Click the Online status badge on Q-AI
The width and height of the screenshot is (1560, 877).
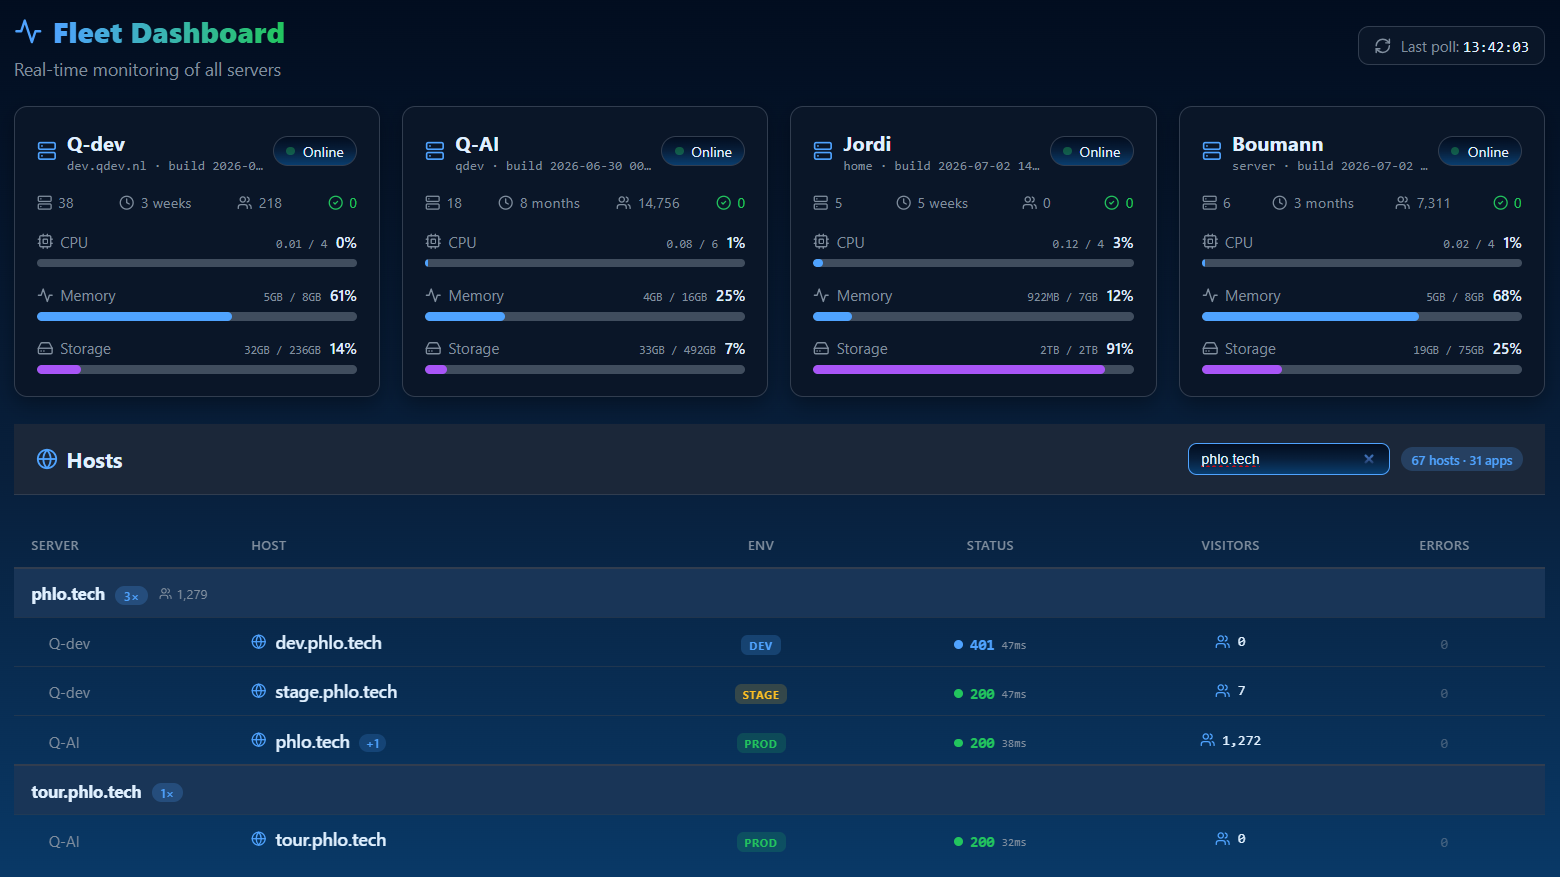click(703, 152)
